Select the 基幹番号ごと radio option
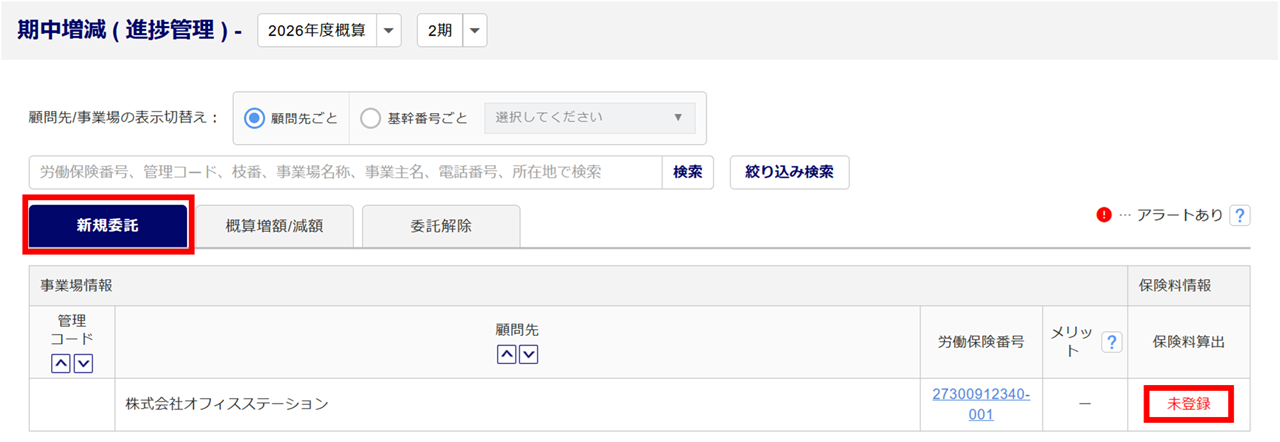 (370, 118)
